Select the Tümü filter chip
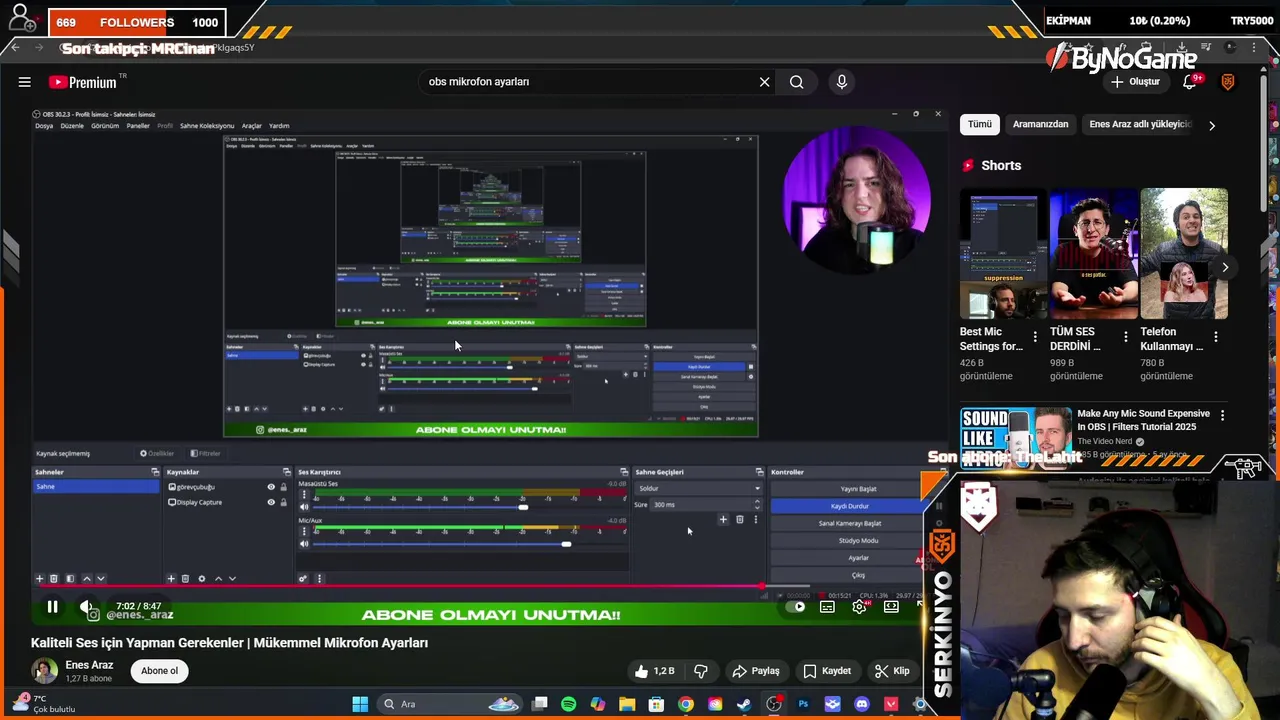 (979, 124)
